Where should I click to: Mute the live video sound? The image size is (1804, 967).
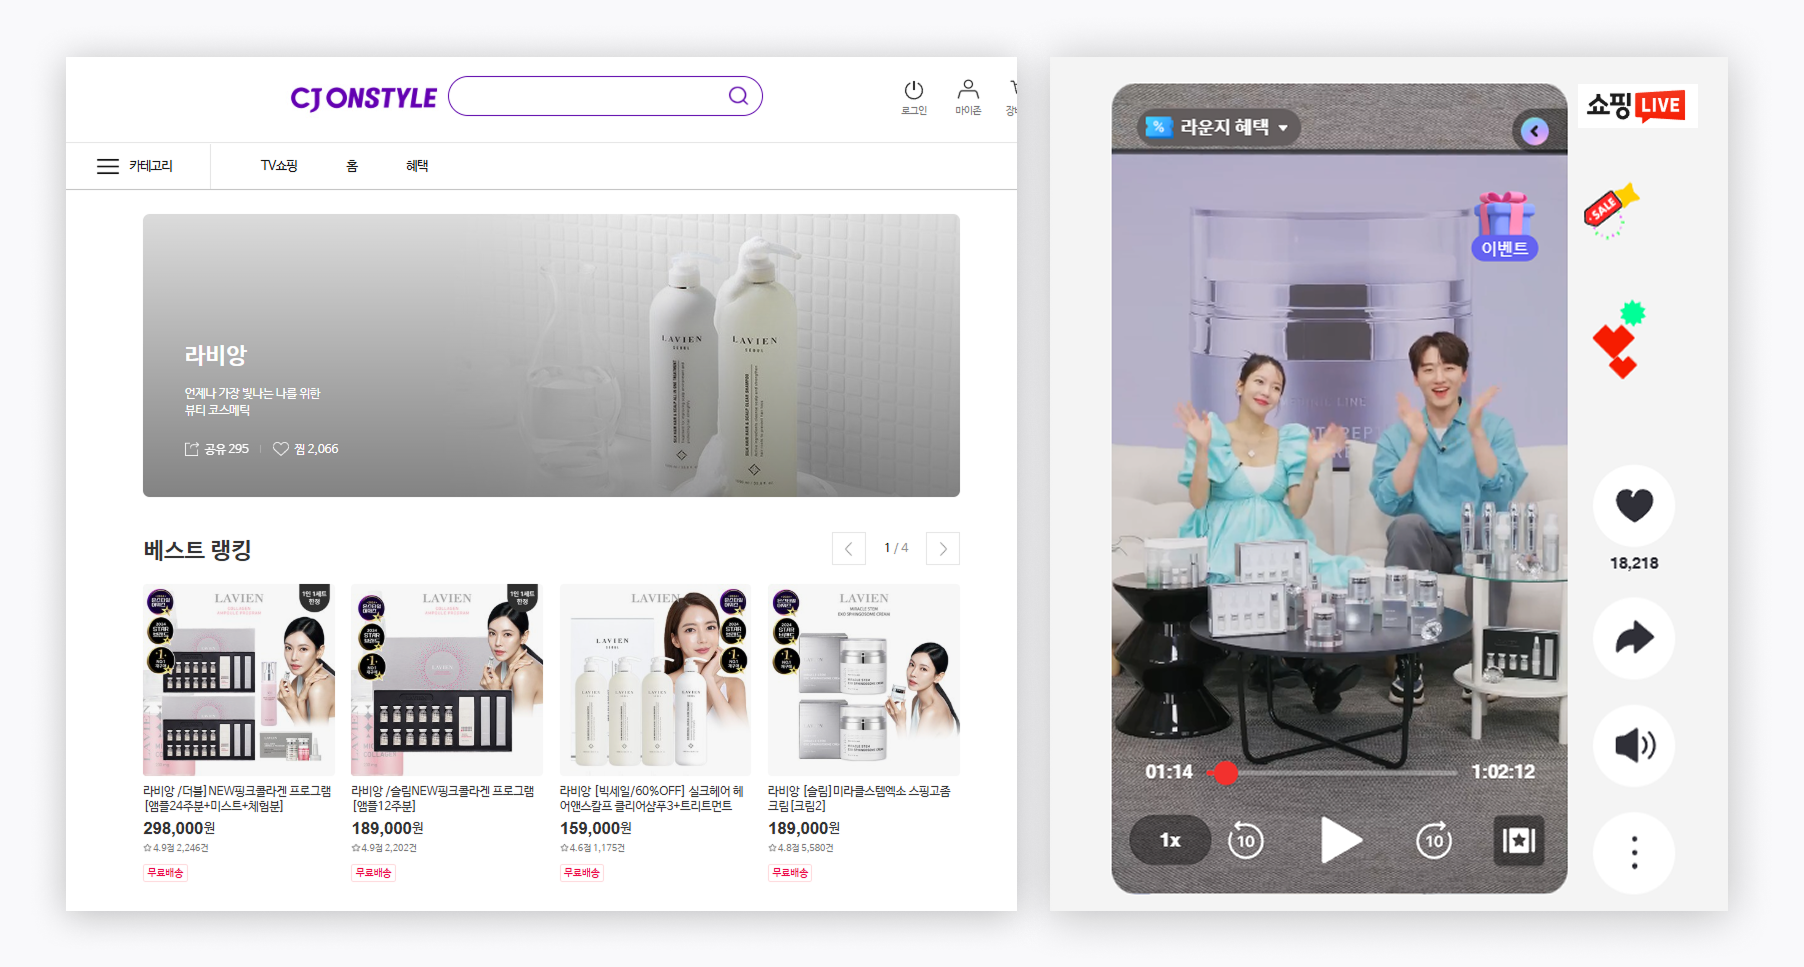pos(1633,745)
